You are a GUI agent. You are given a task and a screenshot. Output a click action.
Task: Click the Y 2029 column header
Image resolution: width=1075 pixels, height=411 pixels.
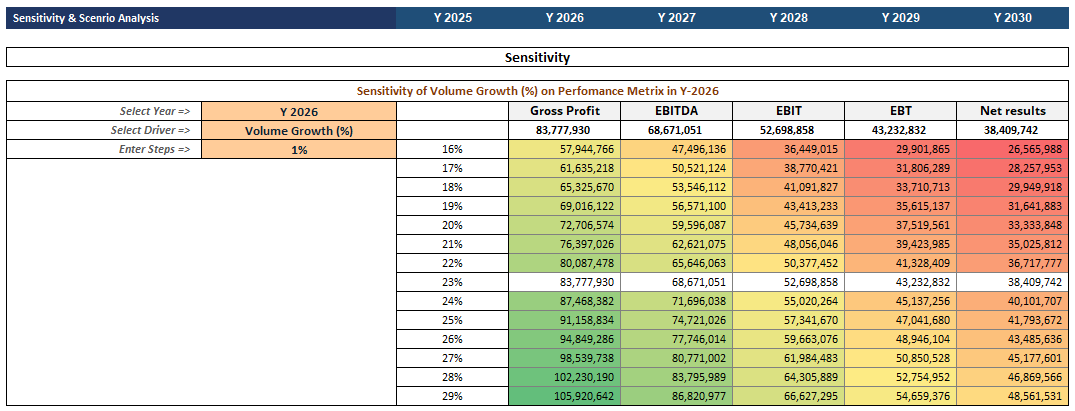tap(901, 18)
